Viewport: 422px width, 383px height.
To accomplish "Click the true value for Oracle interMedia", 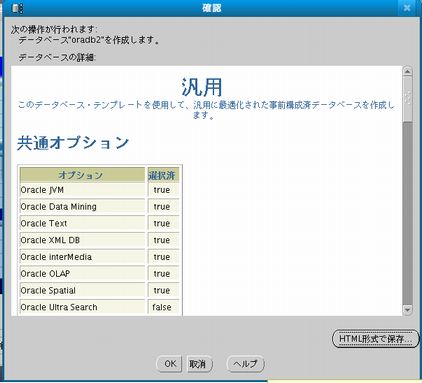I will tap(163, 257).
